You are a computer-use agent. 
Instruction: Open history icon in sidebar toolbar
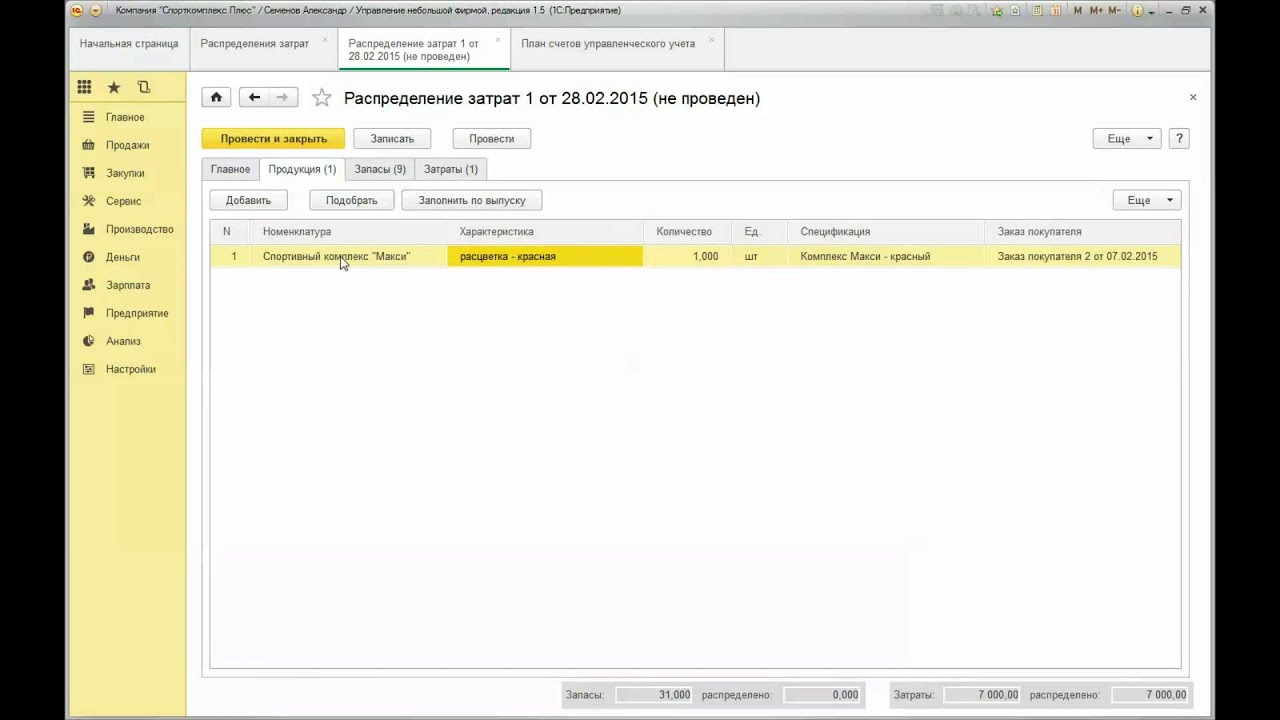(144, 87)
